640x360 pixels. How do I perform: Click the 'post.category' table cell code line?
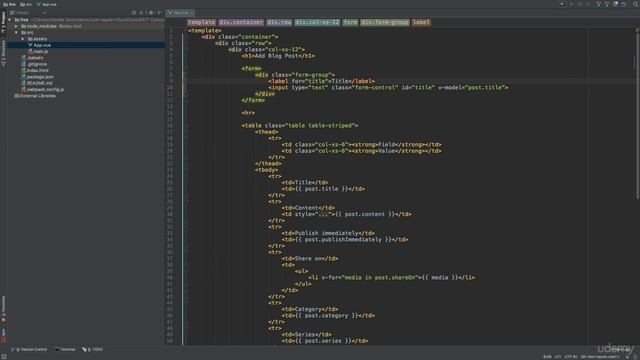pos(328,316)
